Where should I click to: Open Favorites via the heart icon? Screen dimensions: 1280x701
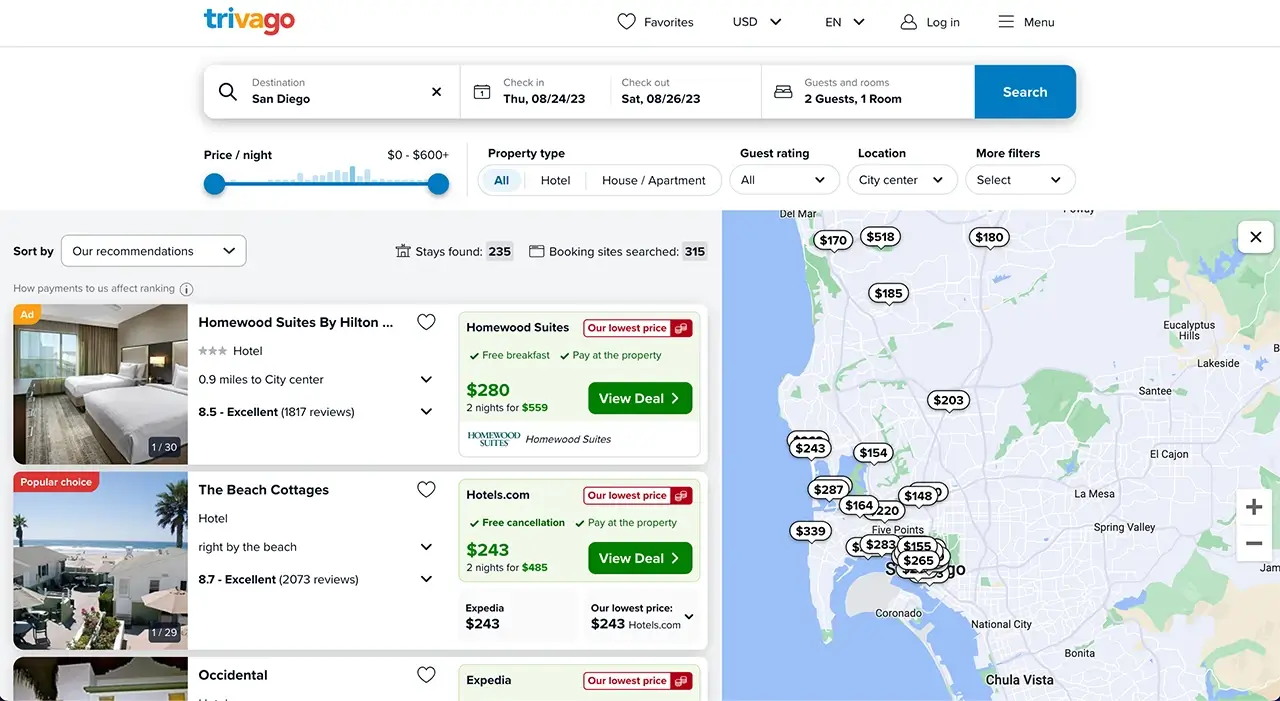(x=627, y=22)
